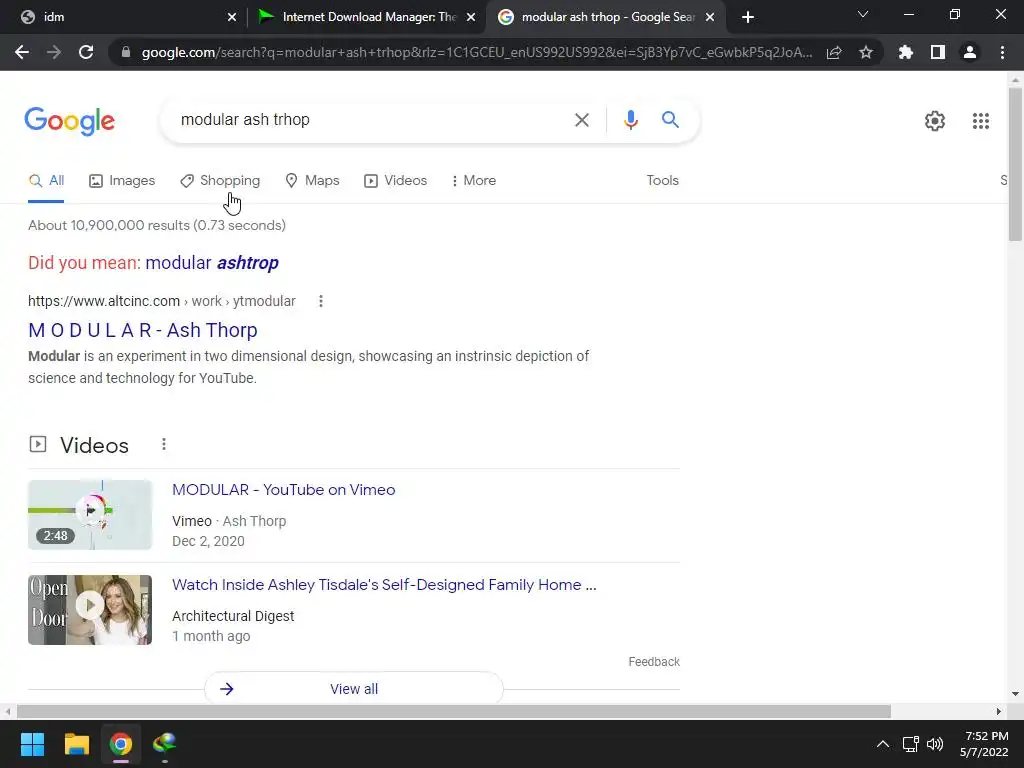Click View all videos button
1024x768 pixels.
[354, 689]
